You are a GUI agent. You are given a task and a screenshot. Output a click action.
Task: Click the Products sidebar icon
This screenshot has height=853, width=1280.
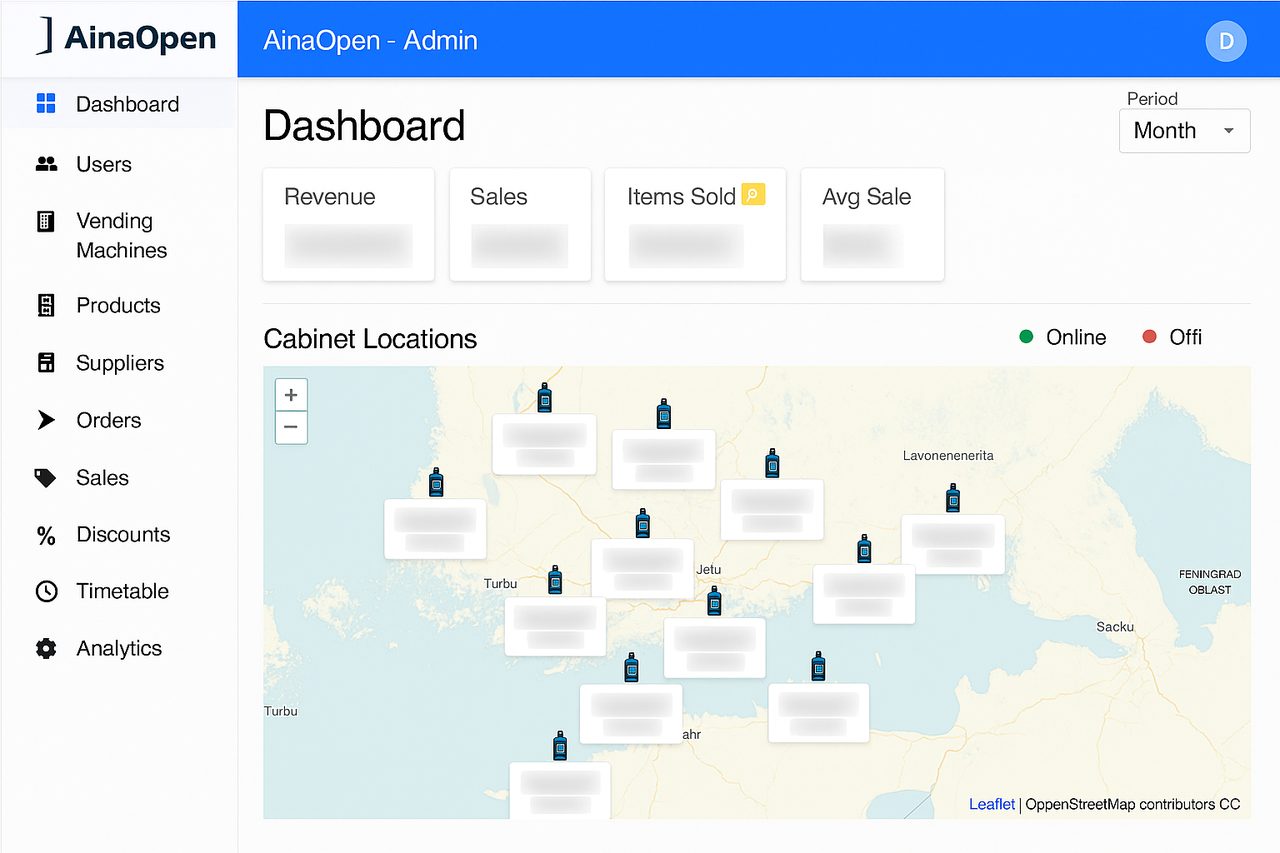pyautogui.click(x=46, y=305)
